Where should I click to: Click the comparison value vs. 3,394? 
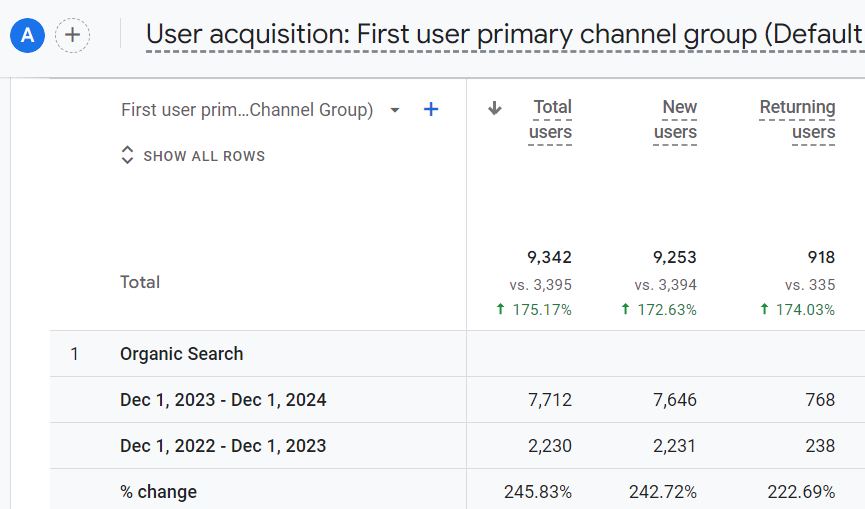pos(666,285)
